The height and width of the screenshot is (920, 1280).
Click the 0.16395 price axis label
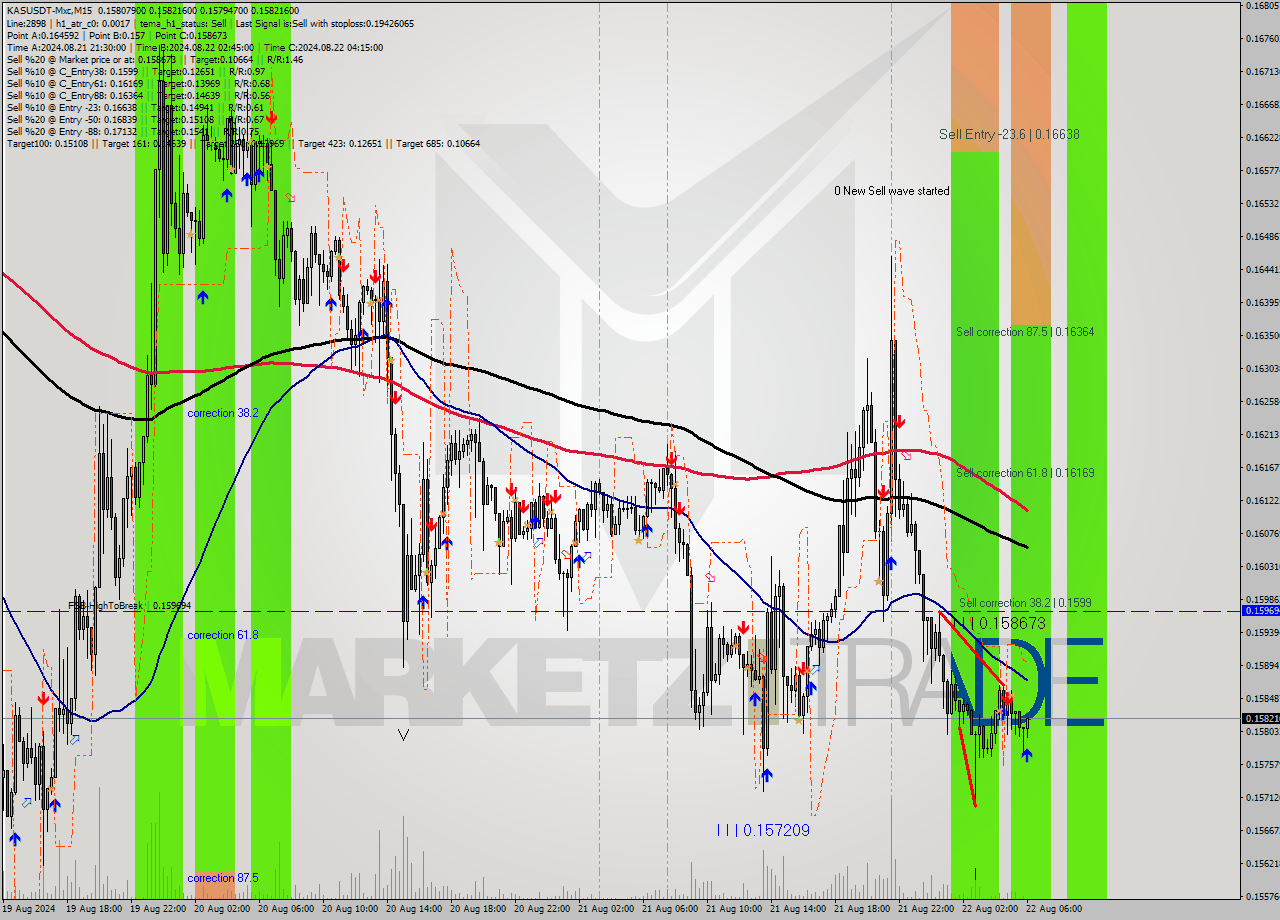pyautogui.click(x=1262, y=303)
